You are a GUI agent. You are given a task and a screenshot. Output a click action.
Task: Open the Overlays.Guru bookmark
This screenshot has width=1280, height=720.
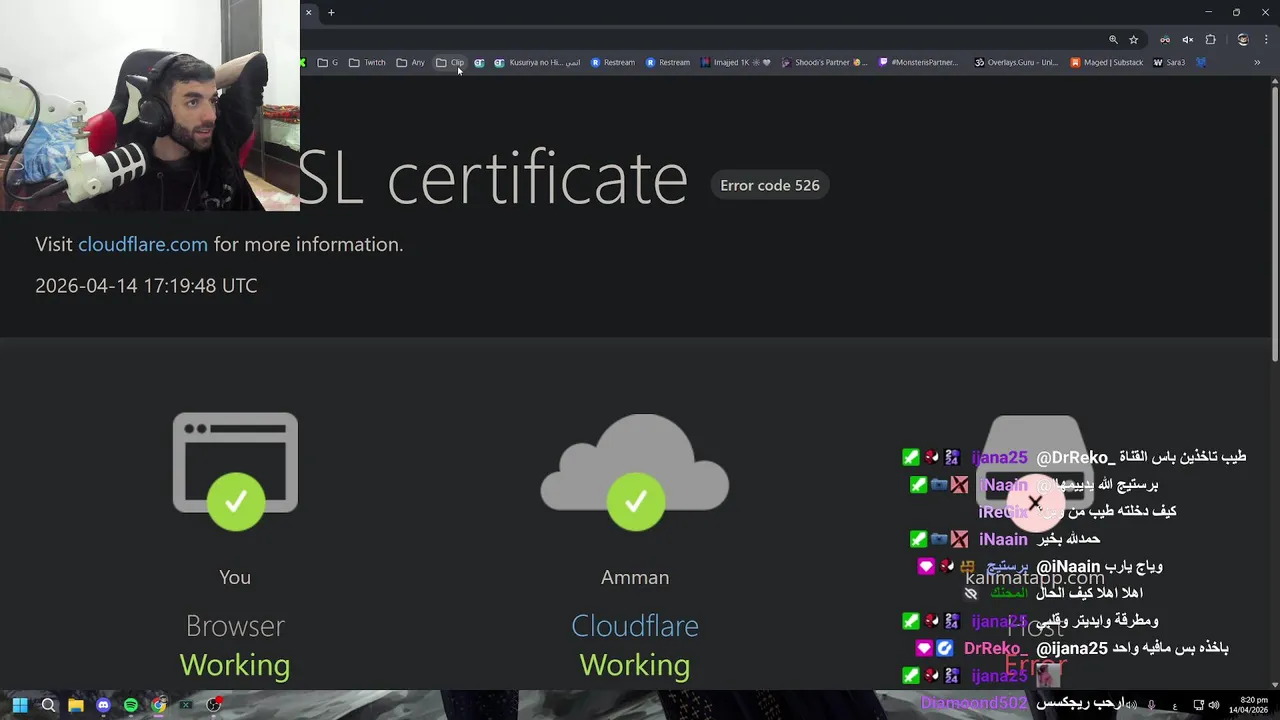[1015, 62]
